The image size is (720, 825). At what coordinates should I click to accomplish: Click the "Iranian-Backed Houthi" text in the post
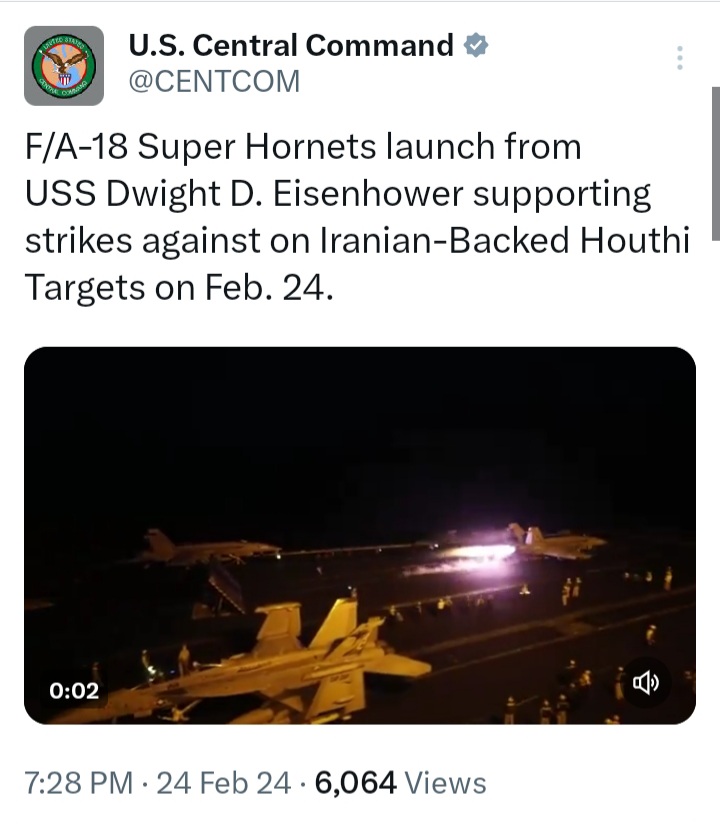click(505, 240)
